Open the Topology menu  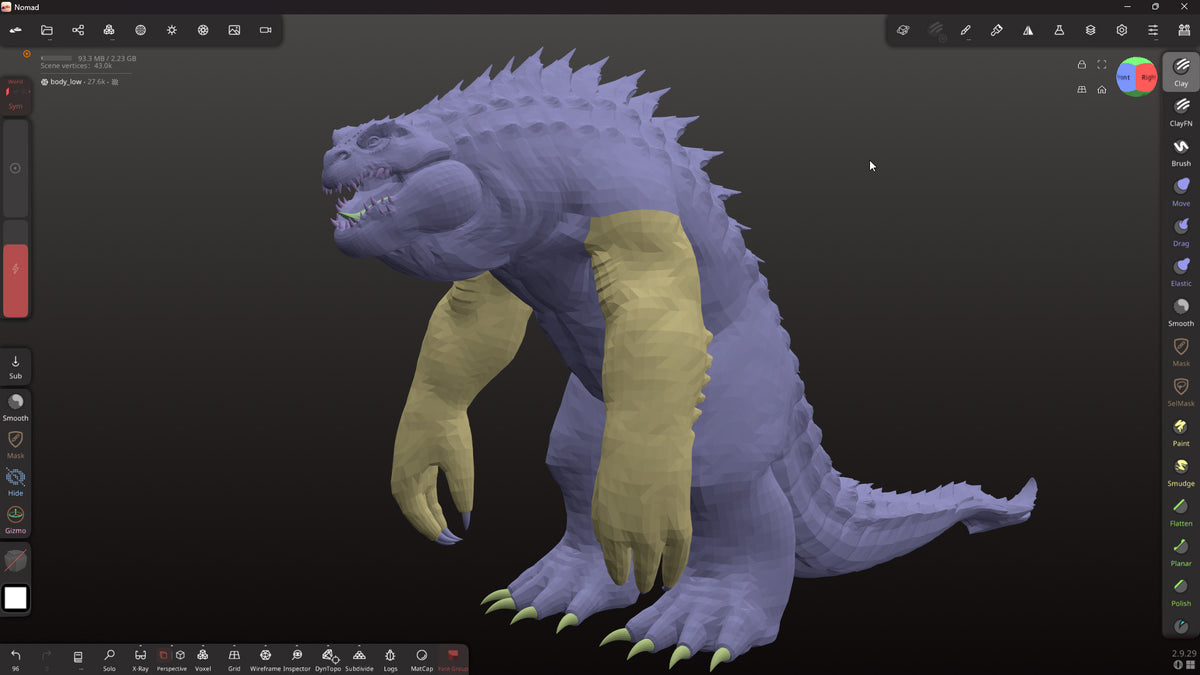(x=109, y=30)
